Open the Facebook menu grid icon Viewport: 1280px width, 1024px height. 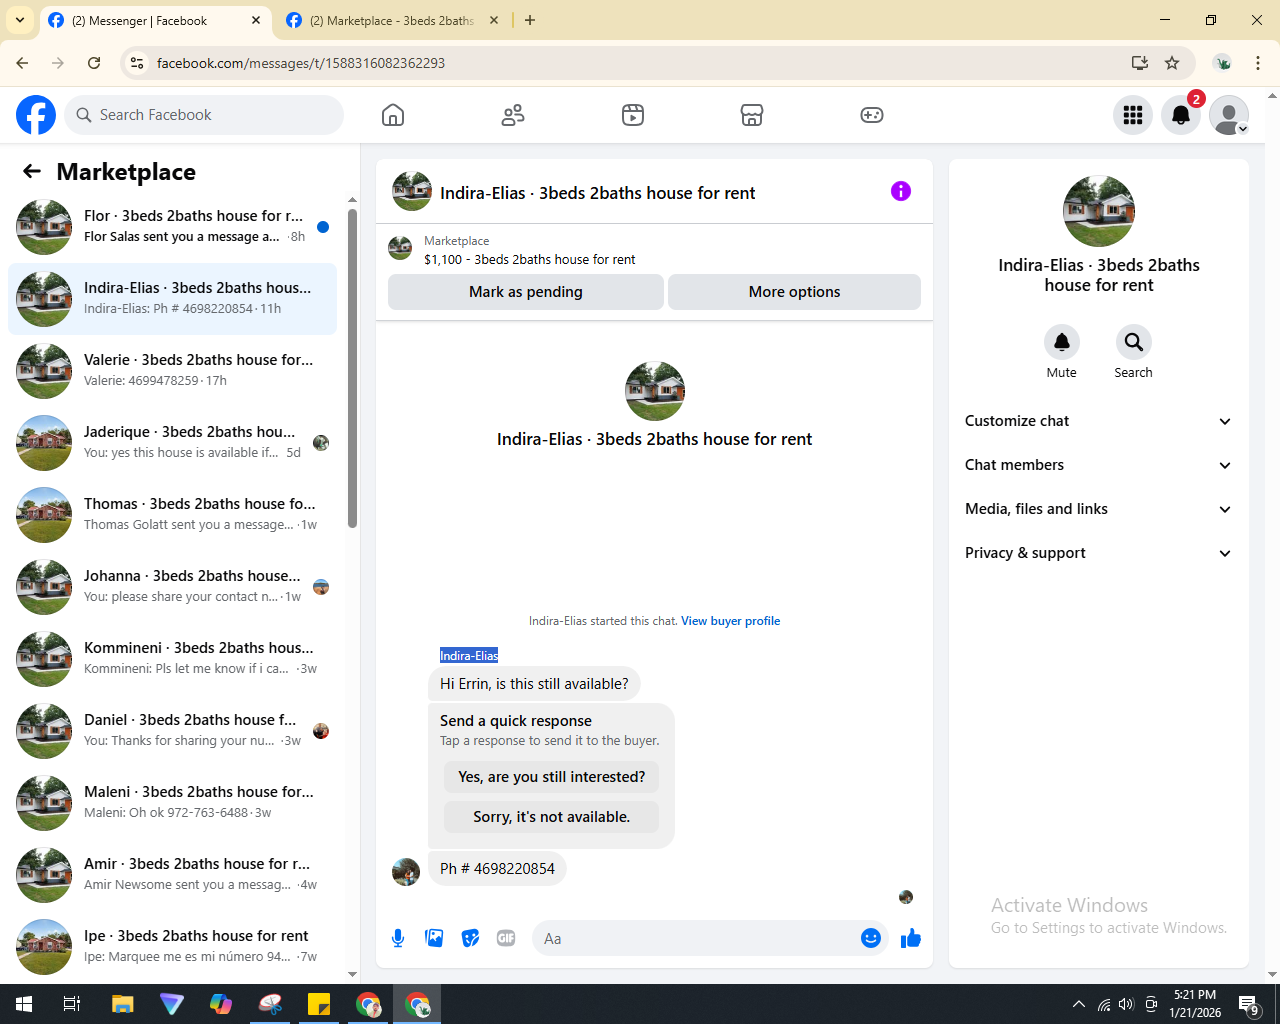1133,115
